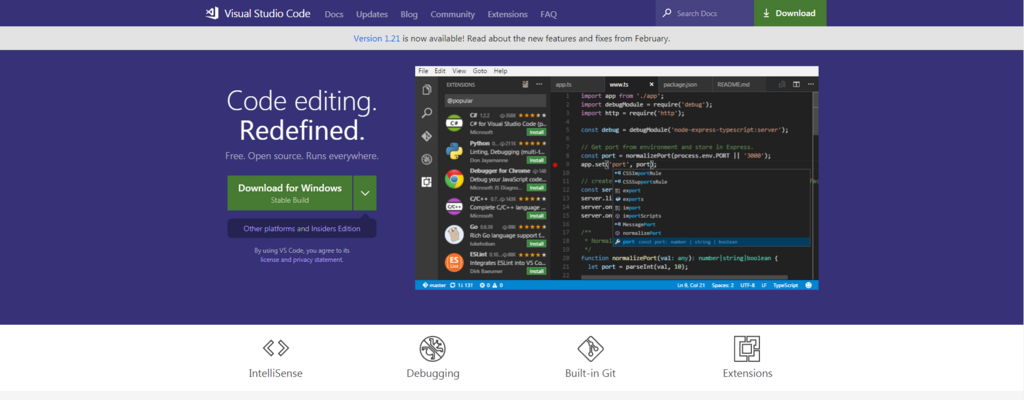Click Other platforms and Insiders Edition link
The height and width of the screenshot is (400, 1024).
click(x=302, y=229)
